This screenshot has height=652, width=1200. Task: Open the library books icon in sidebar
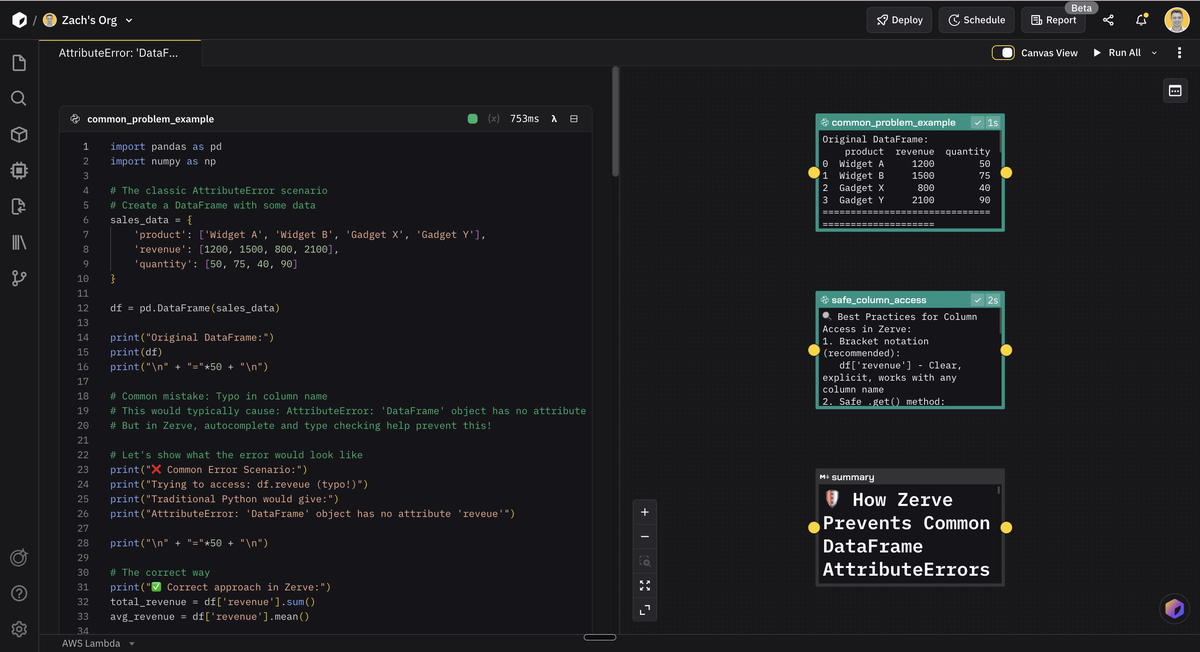point(19,243)
